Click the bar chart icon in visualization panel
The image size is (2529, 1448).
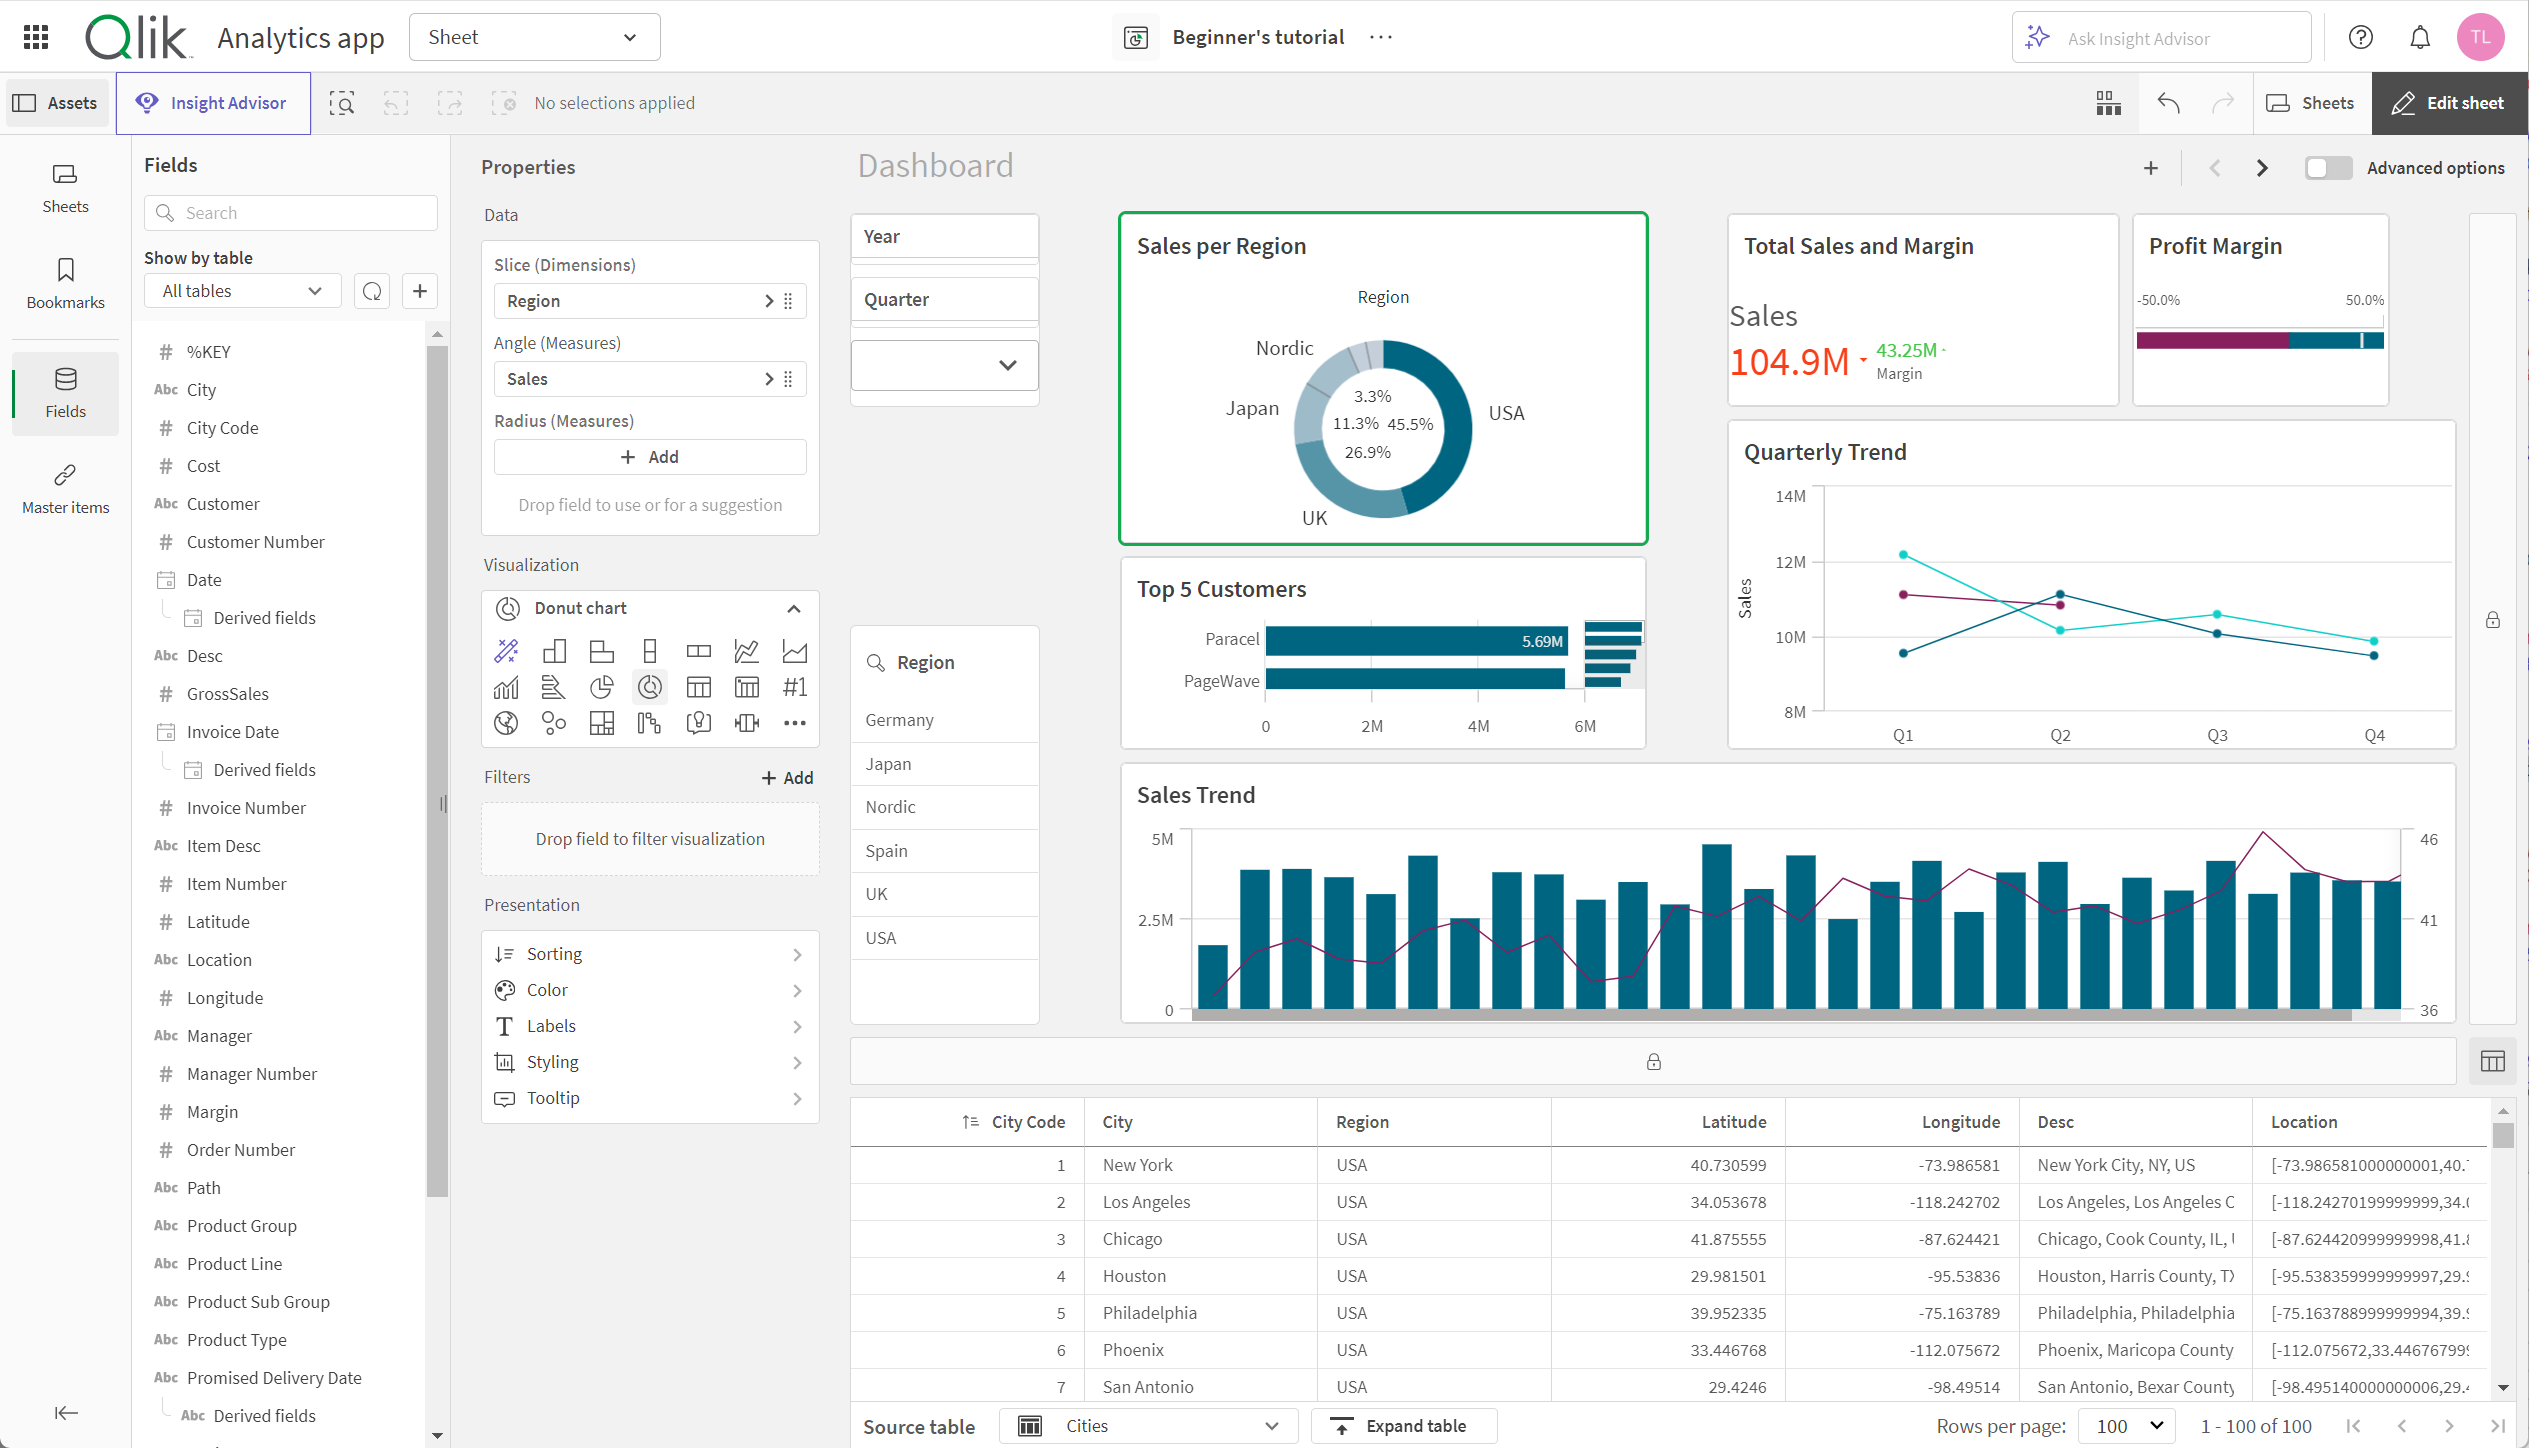(x=552, y=649)
